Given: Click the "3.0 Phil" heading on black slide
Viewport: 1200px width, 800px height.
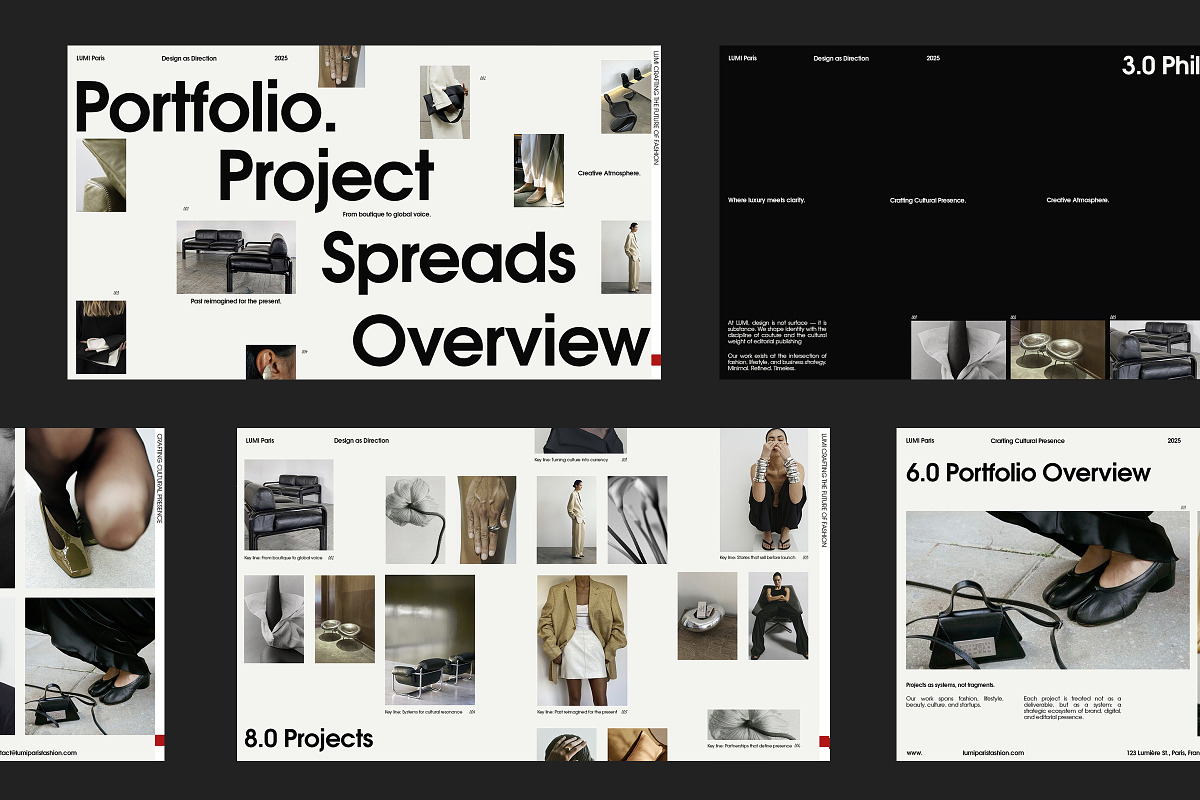Looking at the screenshot, I should point(1161,67).
